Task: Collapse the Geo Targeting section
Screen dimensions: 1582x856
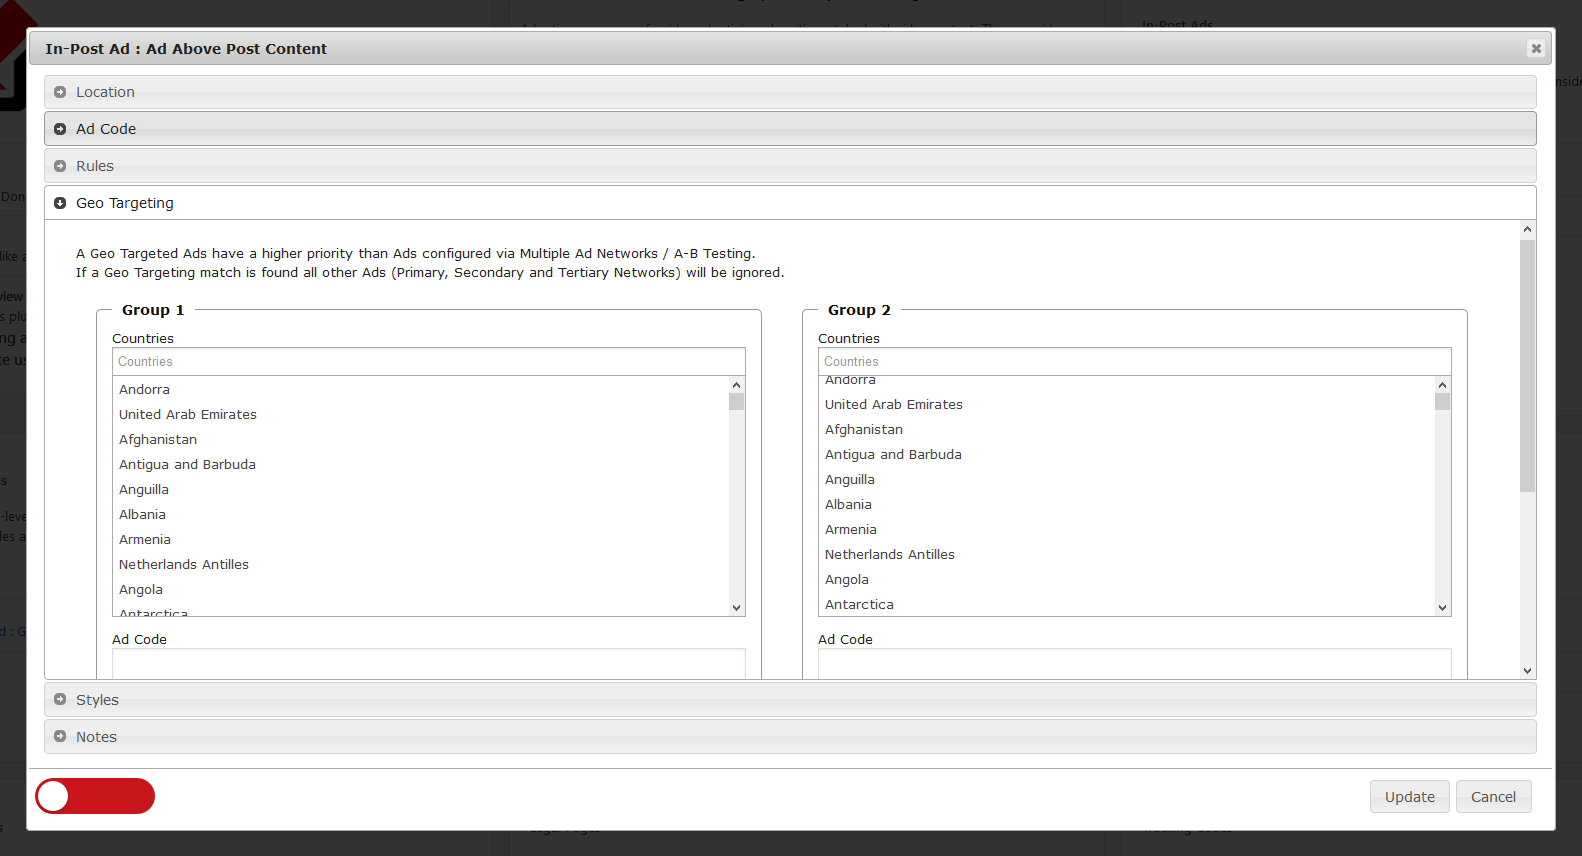Action: (x=790, y=203)
